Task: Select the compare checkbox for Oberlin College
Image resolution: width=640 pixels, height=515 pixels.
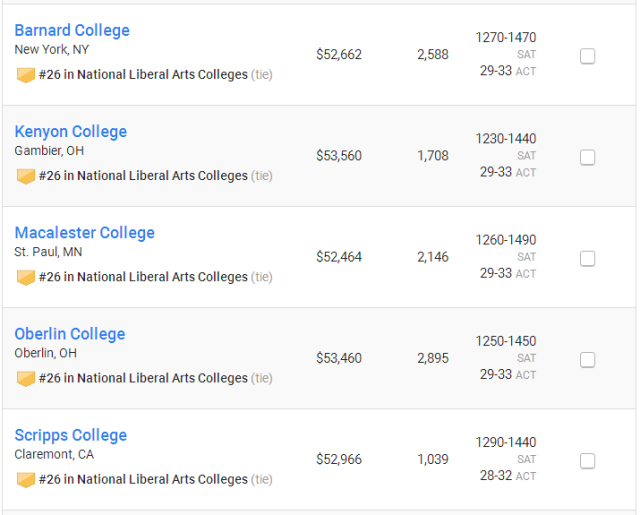Action: [587, 360]
